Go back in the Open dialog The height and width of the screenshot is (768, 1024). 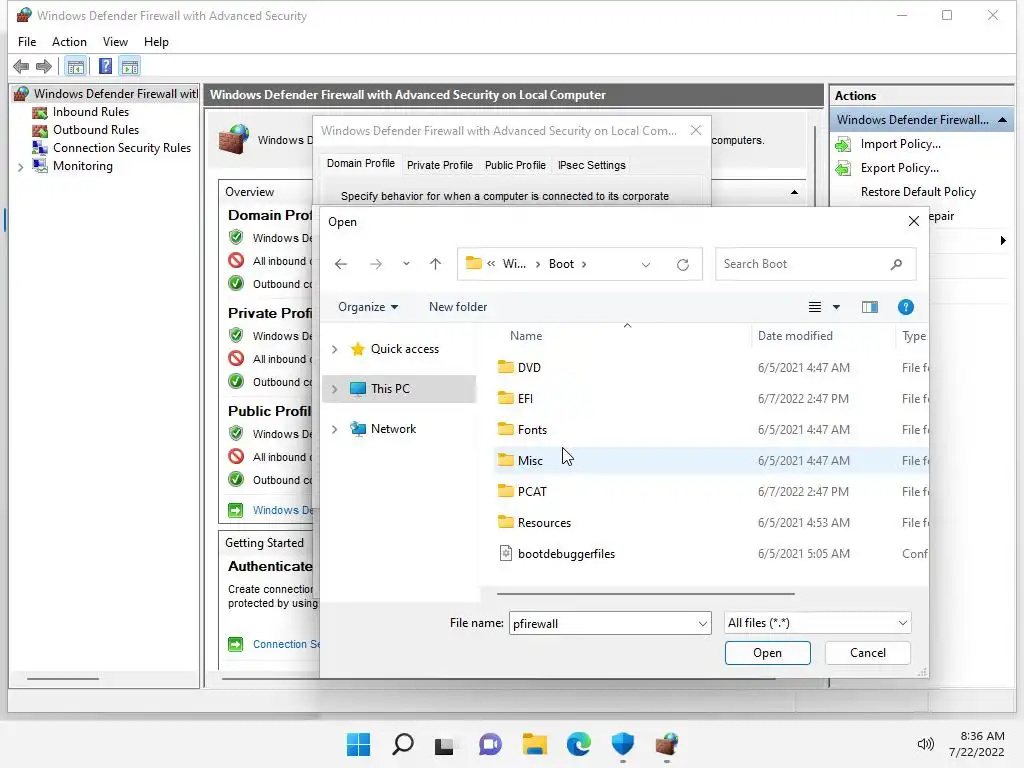point(341,264)
